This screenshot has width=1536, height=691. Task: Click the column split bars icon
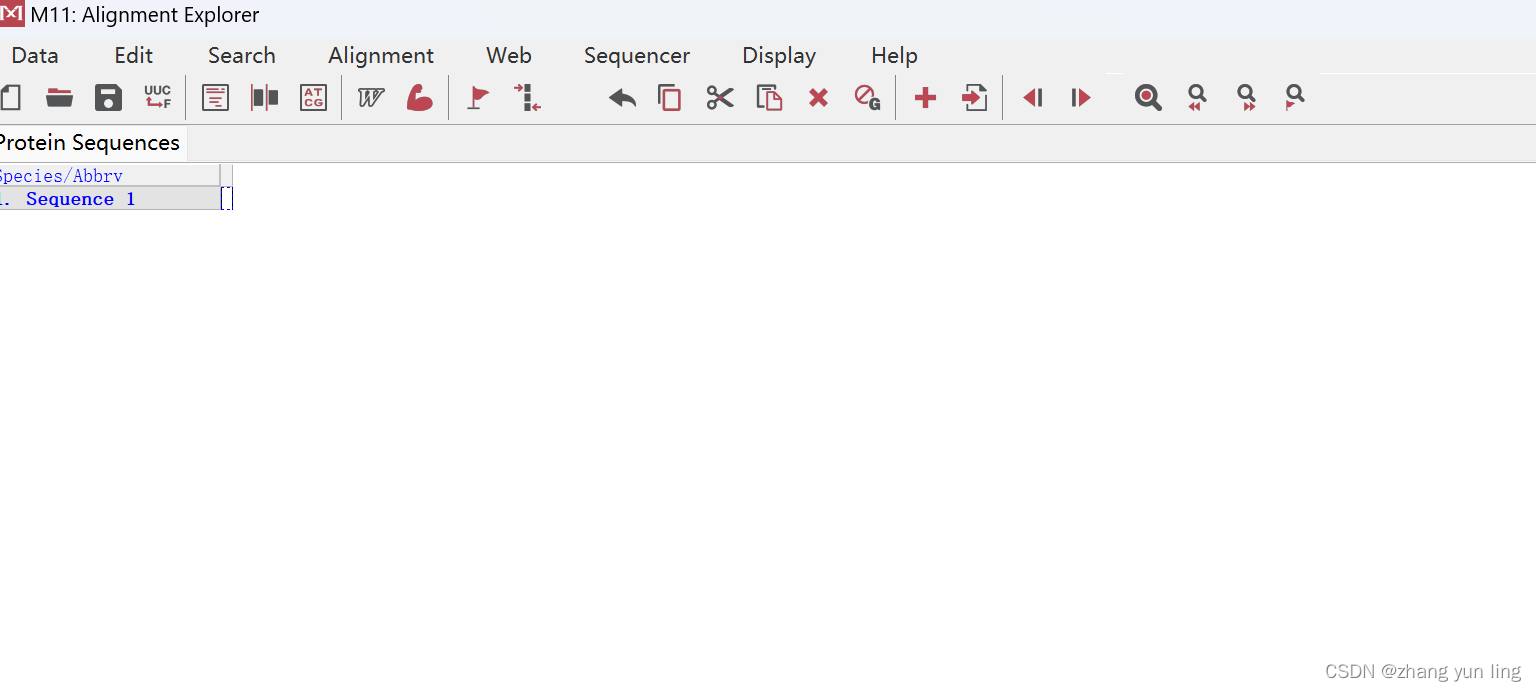coord(264,97)
